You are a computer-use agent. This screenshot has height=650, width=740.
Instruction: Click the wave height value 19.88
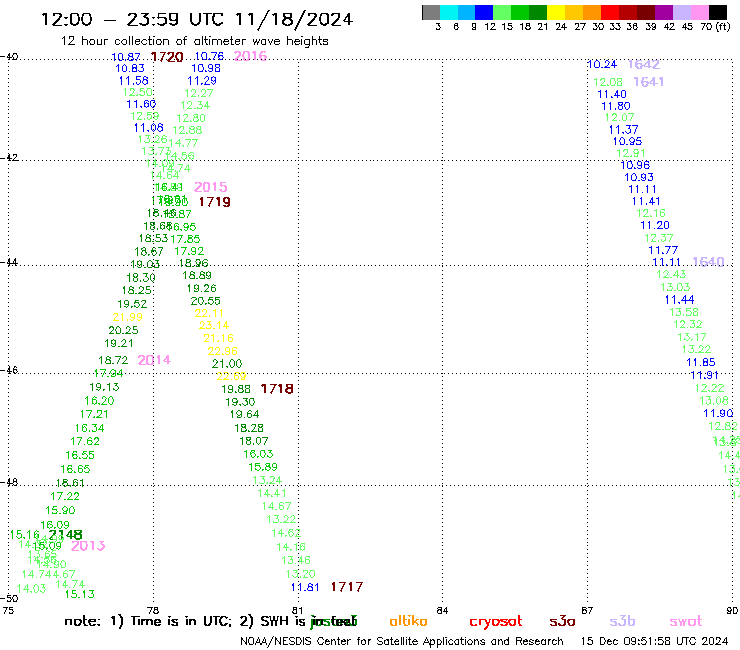235,389
